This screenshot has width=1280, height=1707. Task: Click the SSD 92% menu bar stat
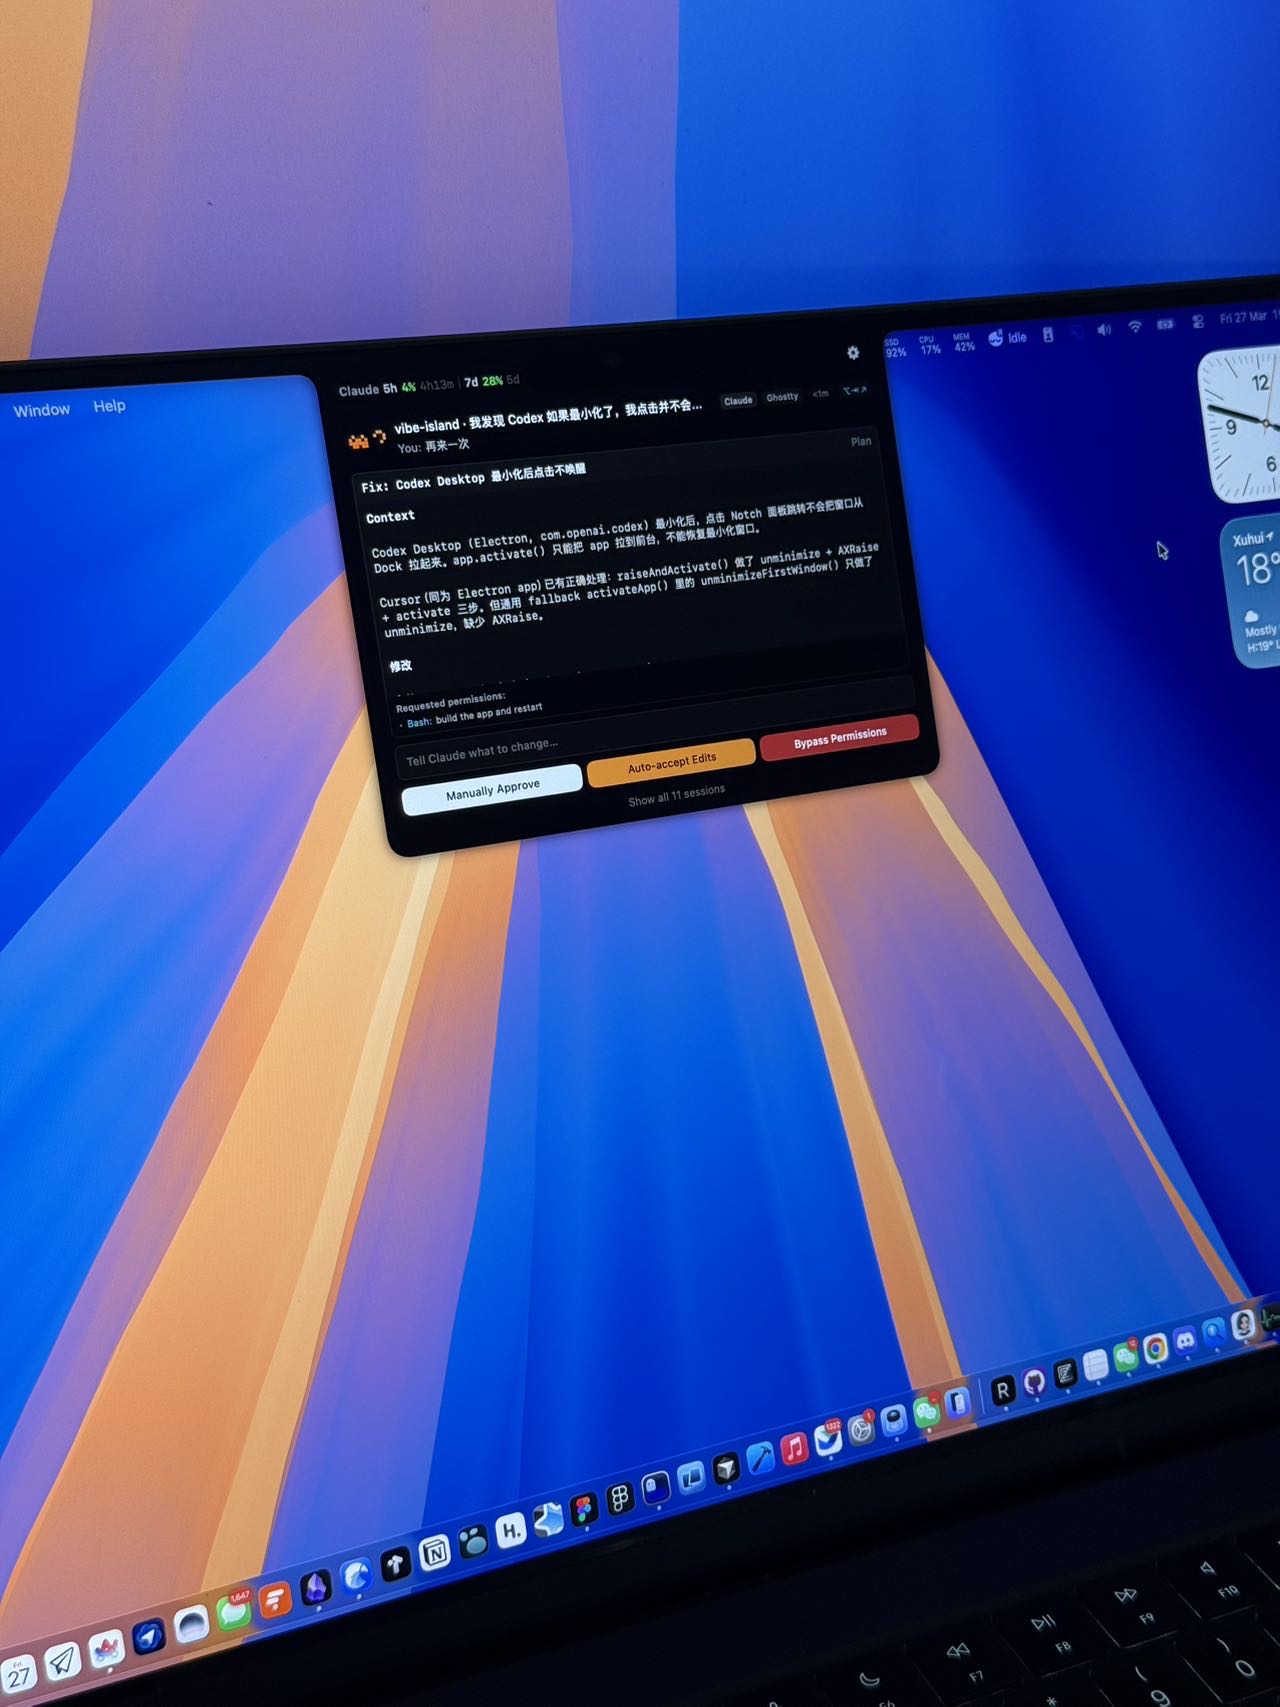tap(895, 348)
